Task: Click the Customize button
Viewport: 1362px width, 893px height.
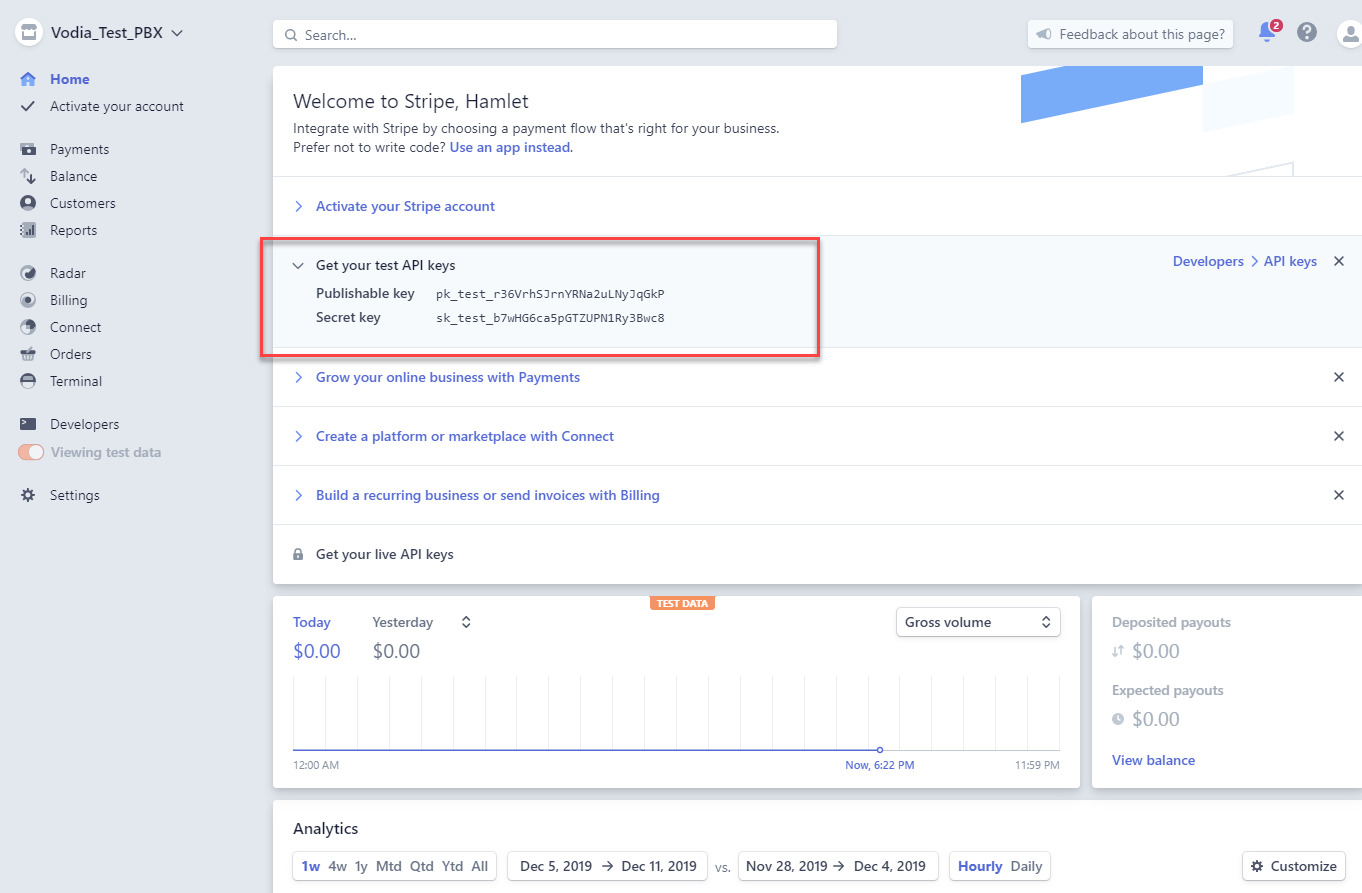Action: tap(1294, 866)
